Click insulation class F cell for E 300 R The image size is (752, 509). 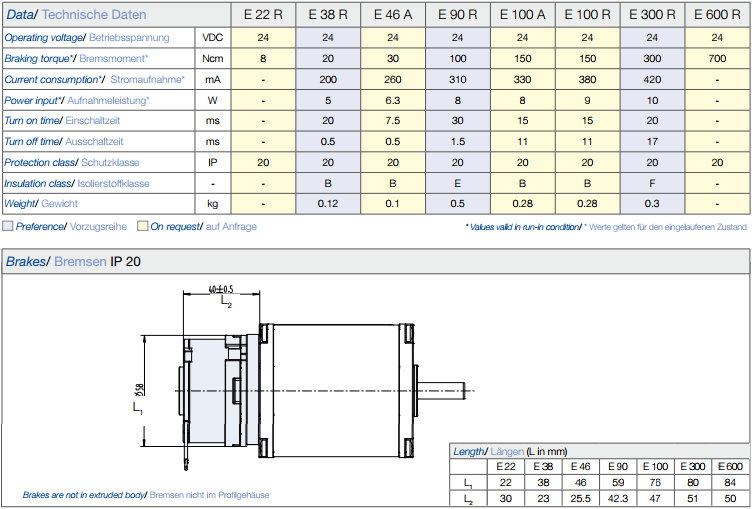tap(652, 183)
